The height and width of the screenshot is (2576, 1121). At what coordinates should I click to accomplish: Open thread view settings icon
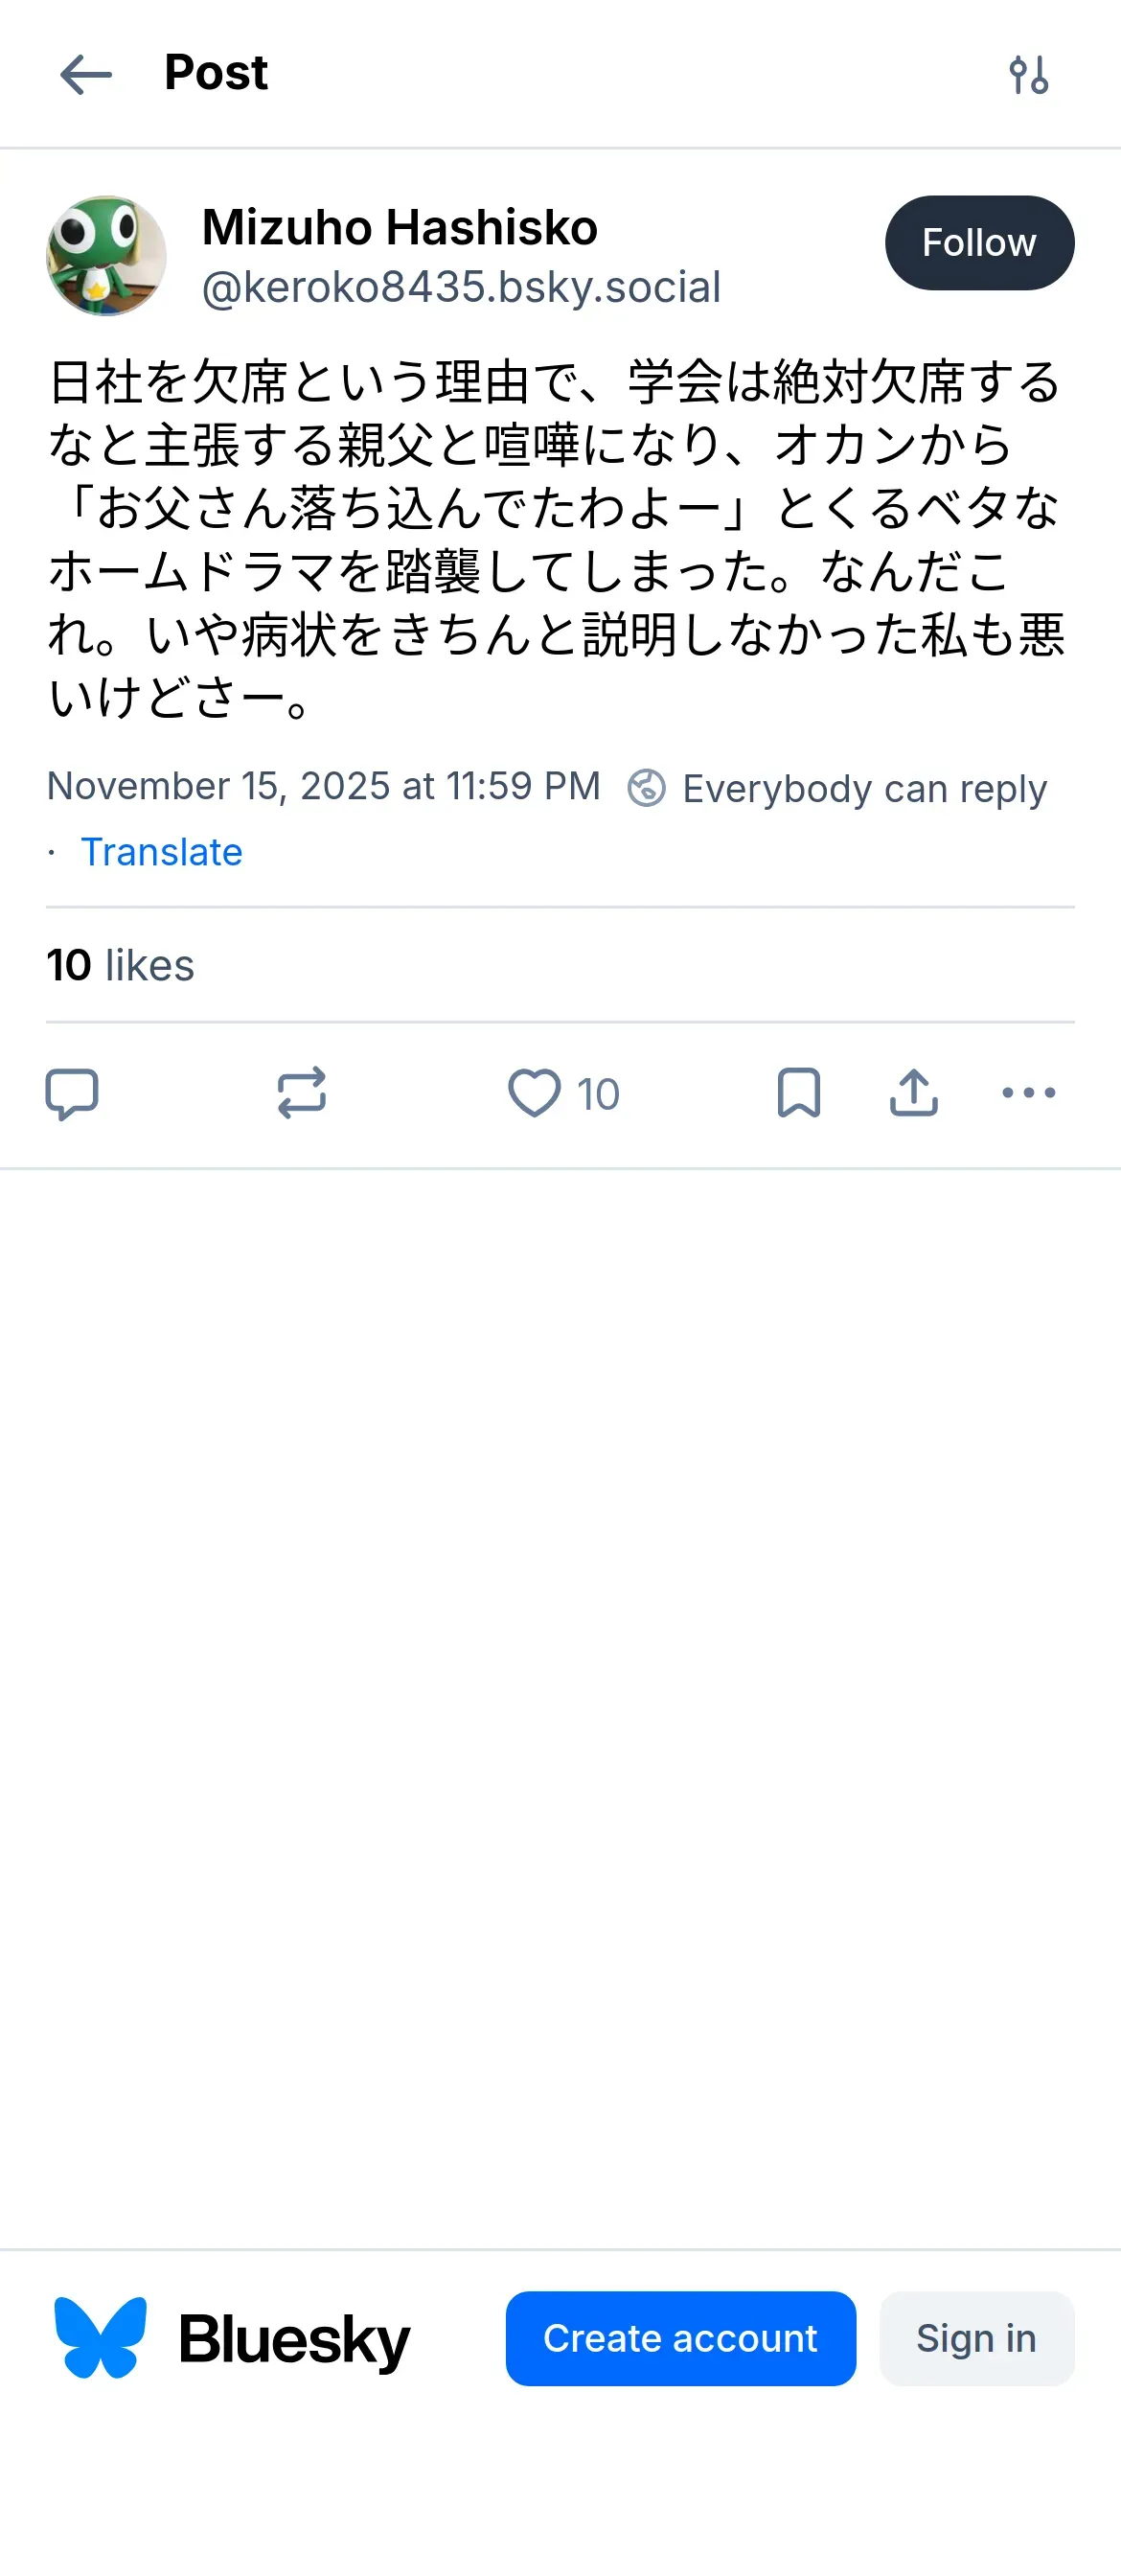point(1028,75)
